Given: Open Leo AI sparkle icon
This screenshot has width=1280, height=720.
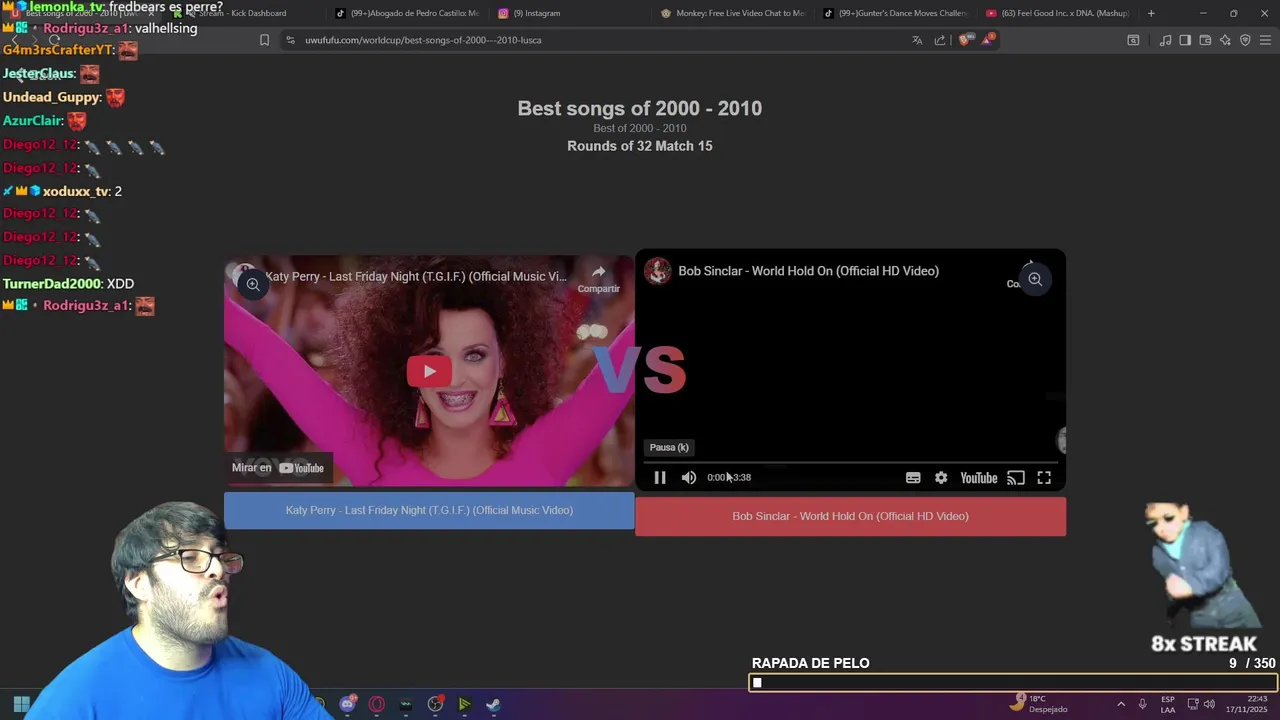Looking at the screenshot, I should (1225, 40).
